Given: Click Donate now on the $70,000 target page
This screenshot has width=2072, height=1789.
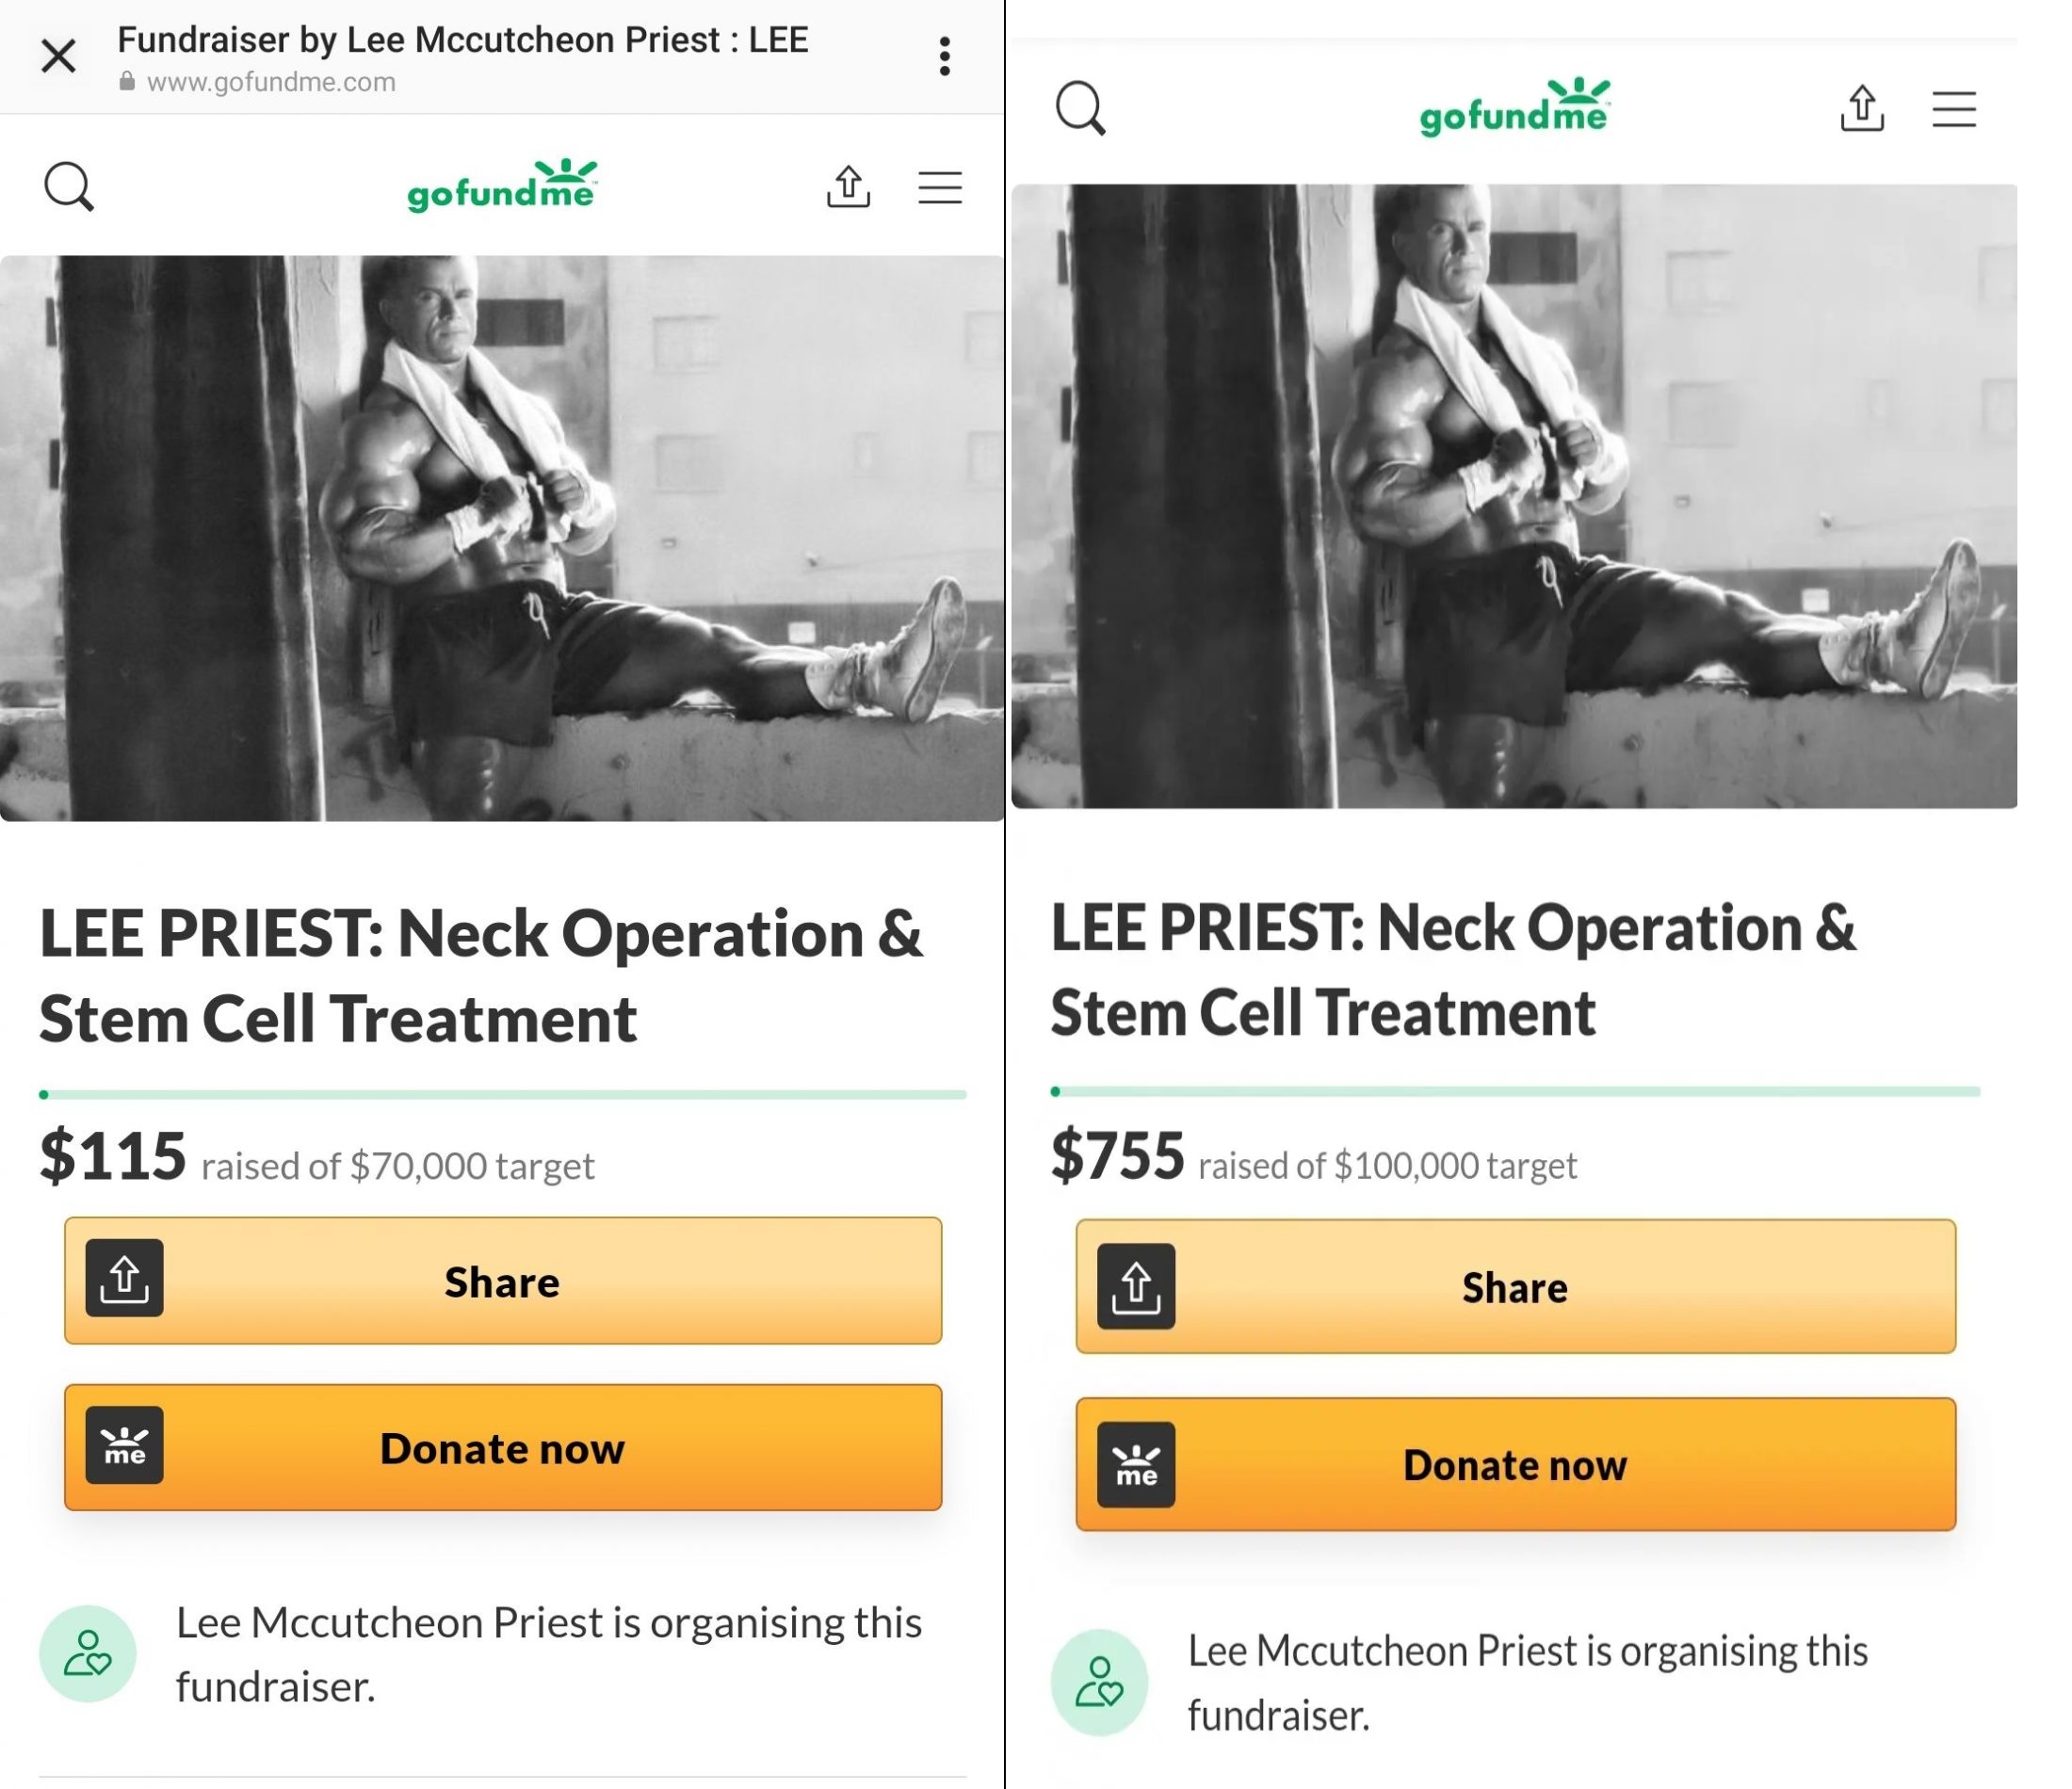Looking at the screenshot, I should pyautogui.click(x=503, y=1447).
